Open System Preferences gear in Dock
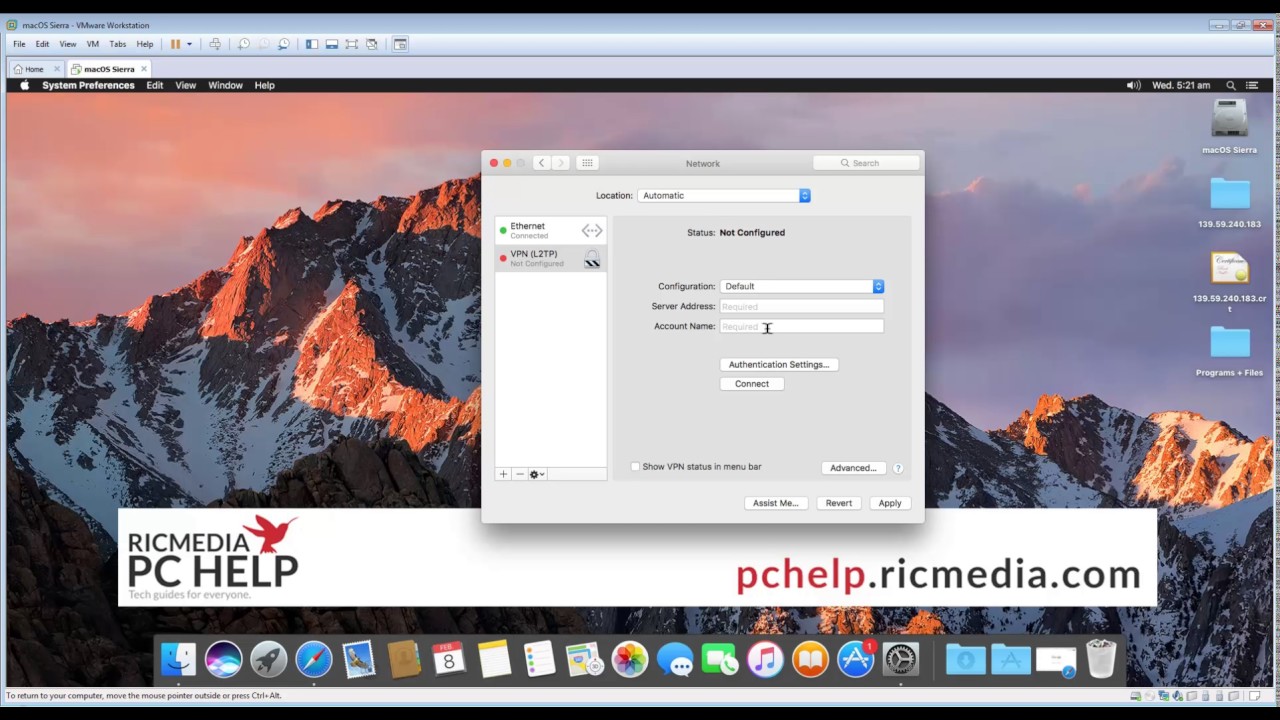The width and height of the screenshot is (1280, 720). [x=901, y=660]
